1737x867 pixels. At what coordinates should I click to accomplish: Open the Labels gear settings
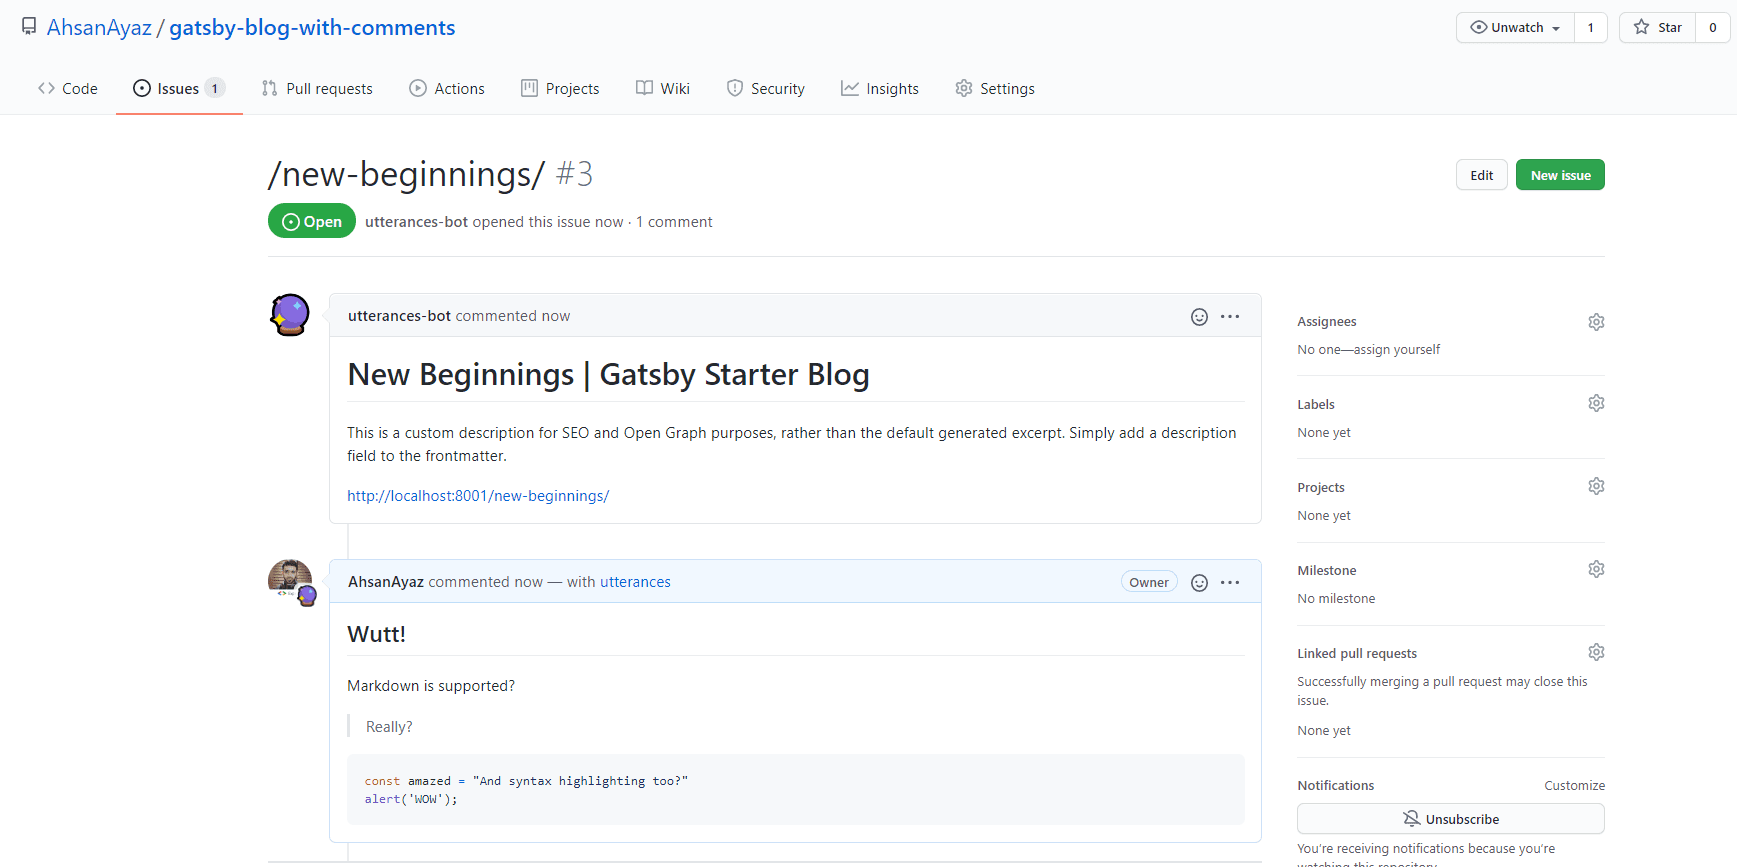(x=1596, y=403)
